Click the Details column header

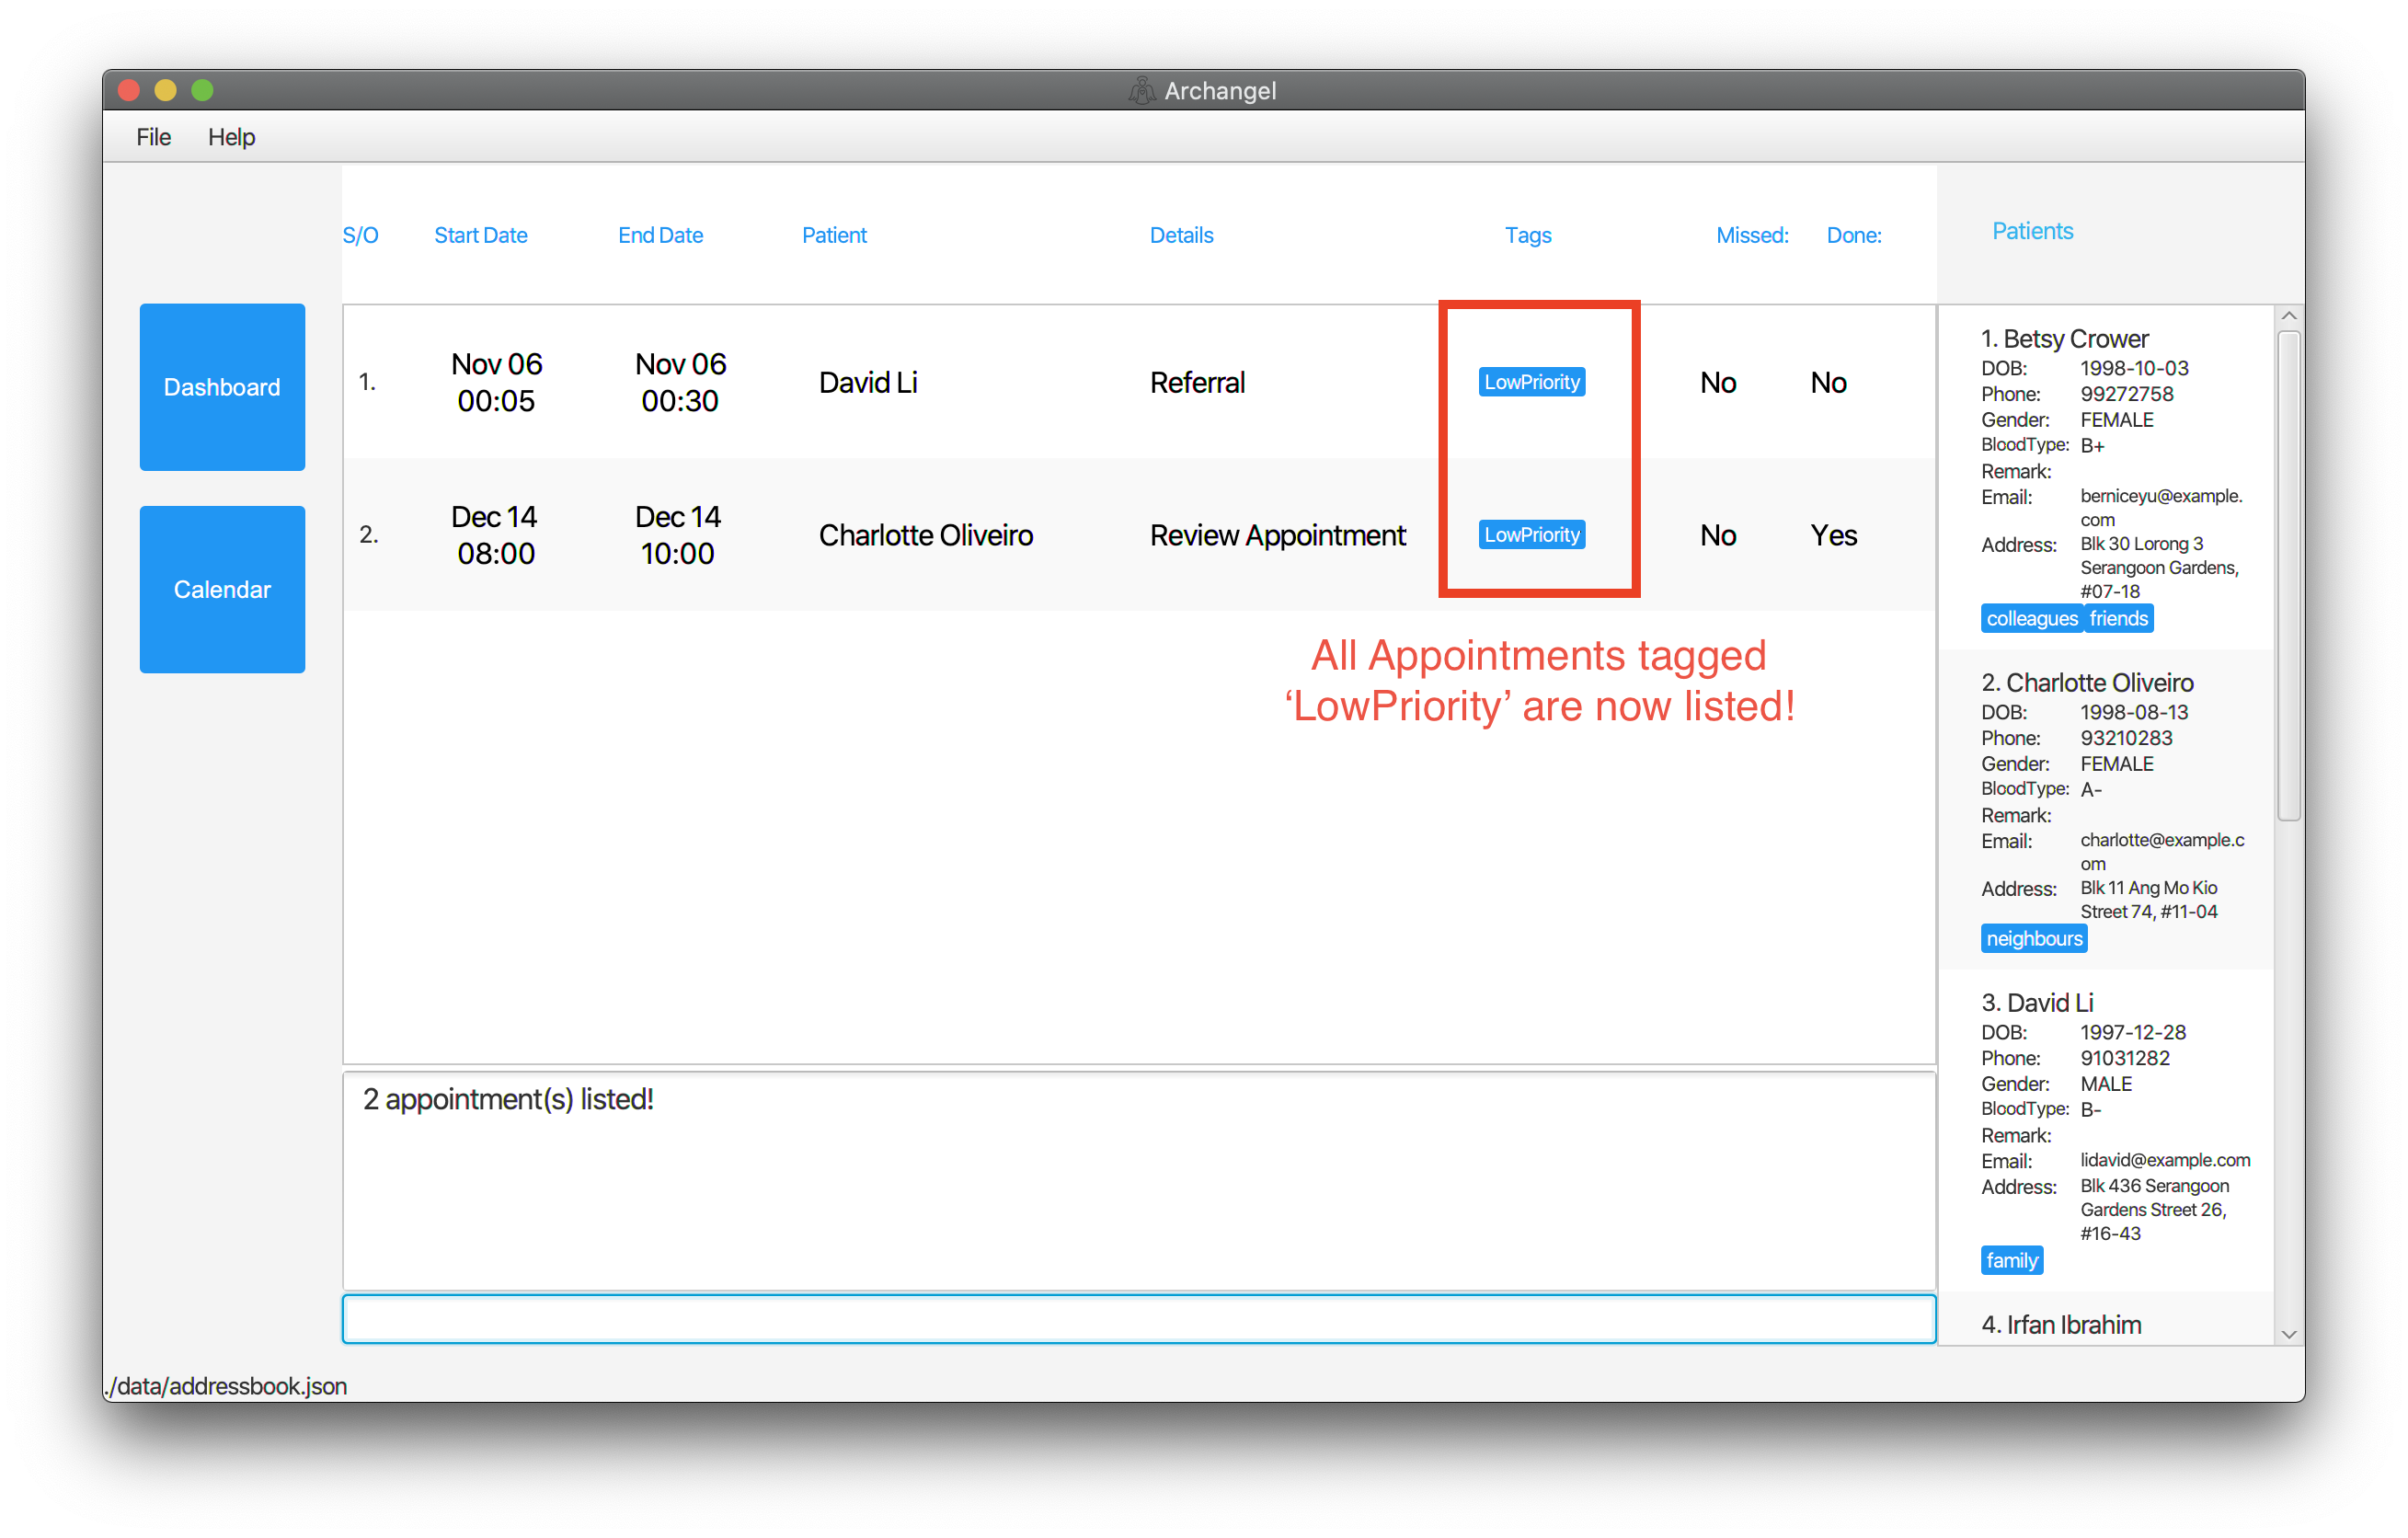click(x=1181, y=235)
